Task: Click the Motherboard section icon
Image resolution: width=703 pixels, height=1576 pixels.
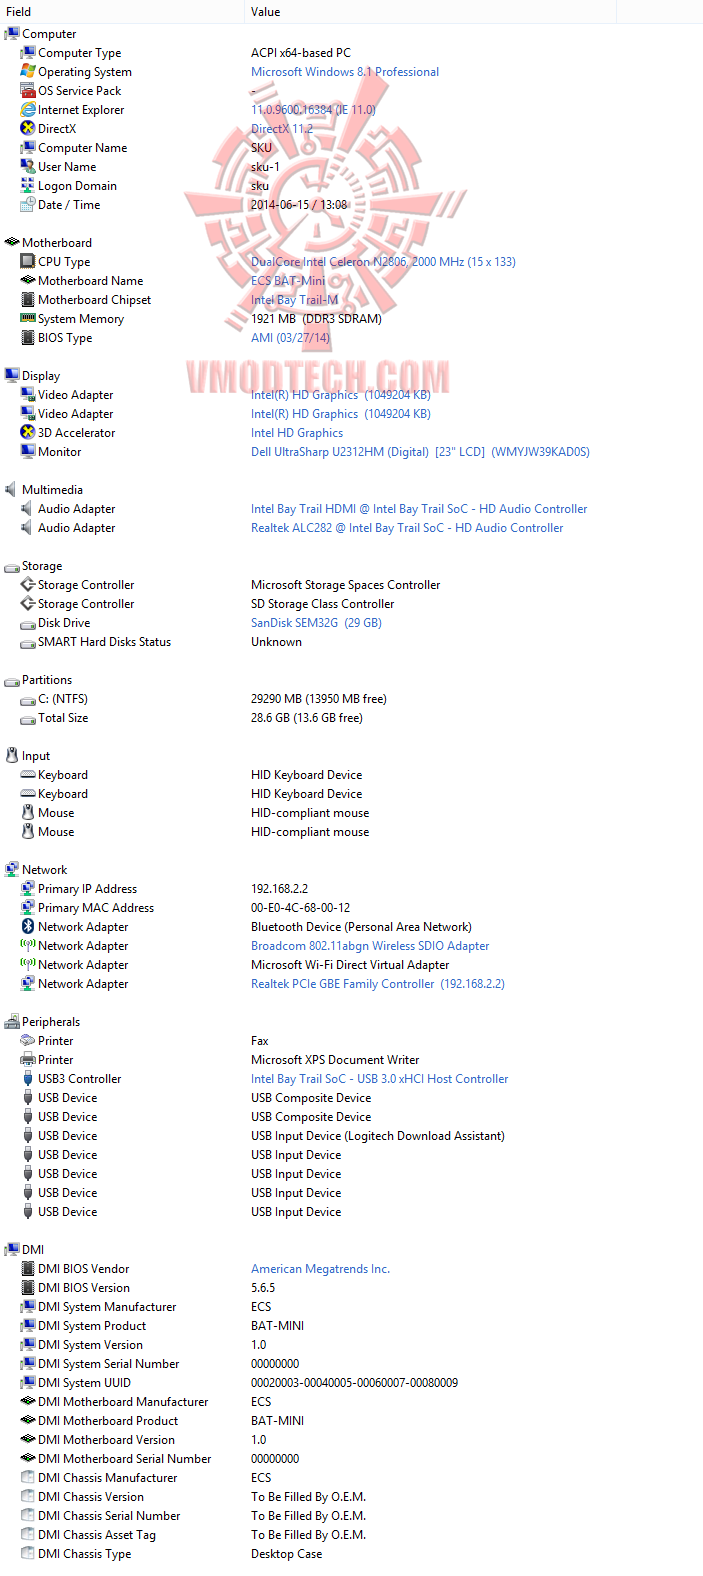Action: point(12,243)
